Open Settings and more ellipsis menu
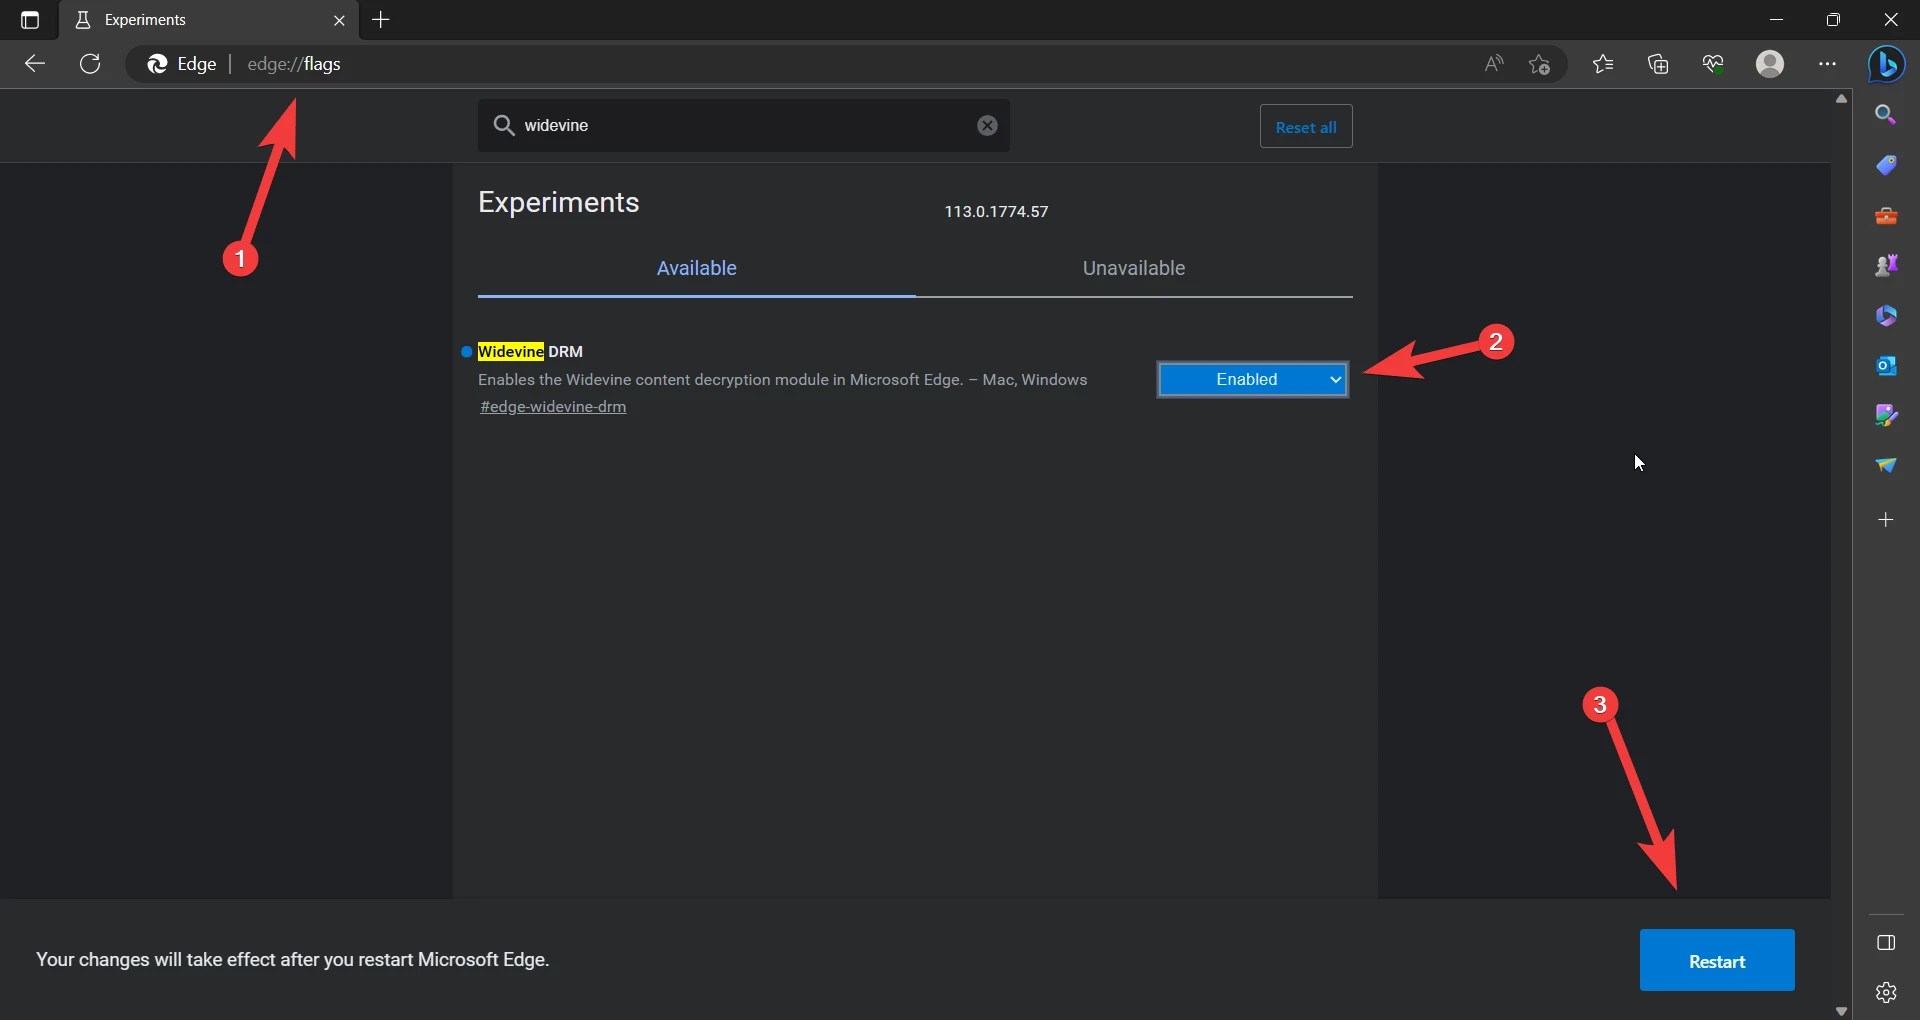This screenshot has height=1020, width=1920. (1827, 64)
